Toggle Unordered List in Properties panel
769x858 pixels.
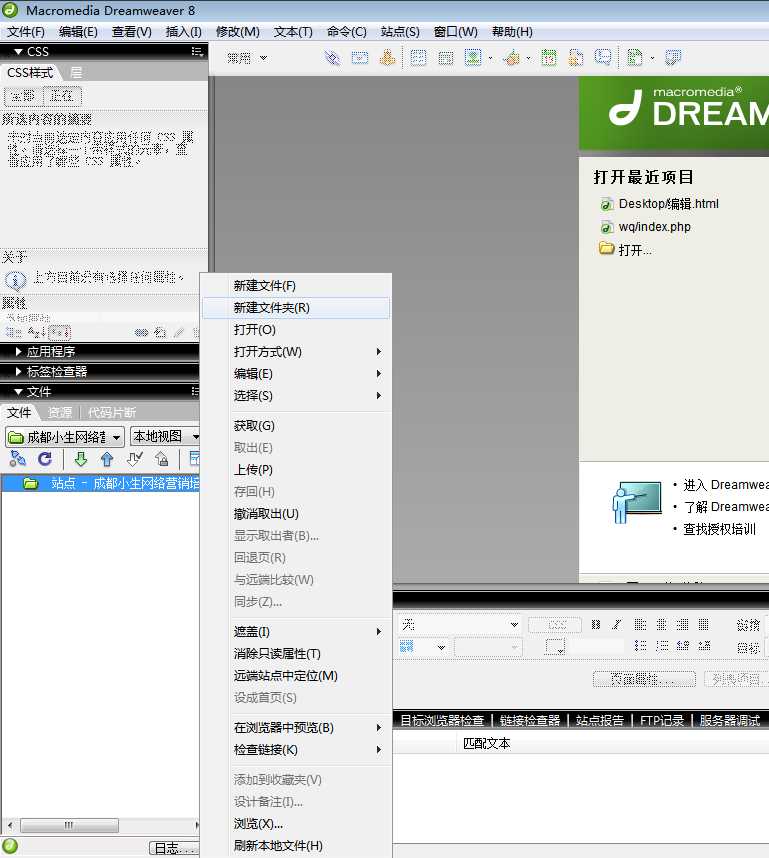[x=640, y=646]
